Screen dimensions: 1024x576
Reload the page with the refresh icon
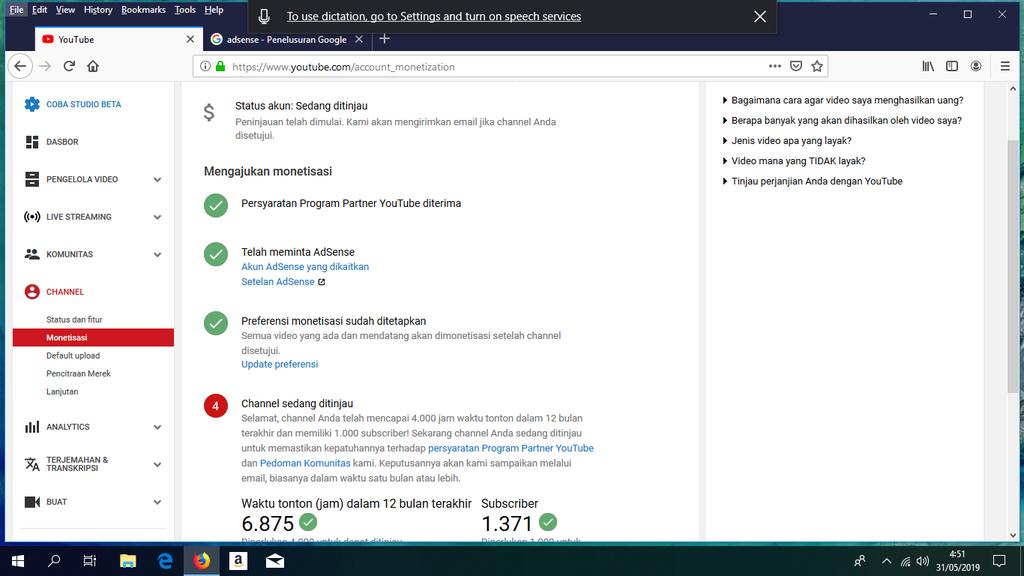[x=69, y=66]
